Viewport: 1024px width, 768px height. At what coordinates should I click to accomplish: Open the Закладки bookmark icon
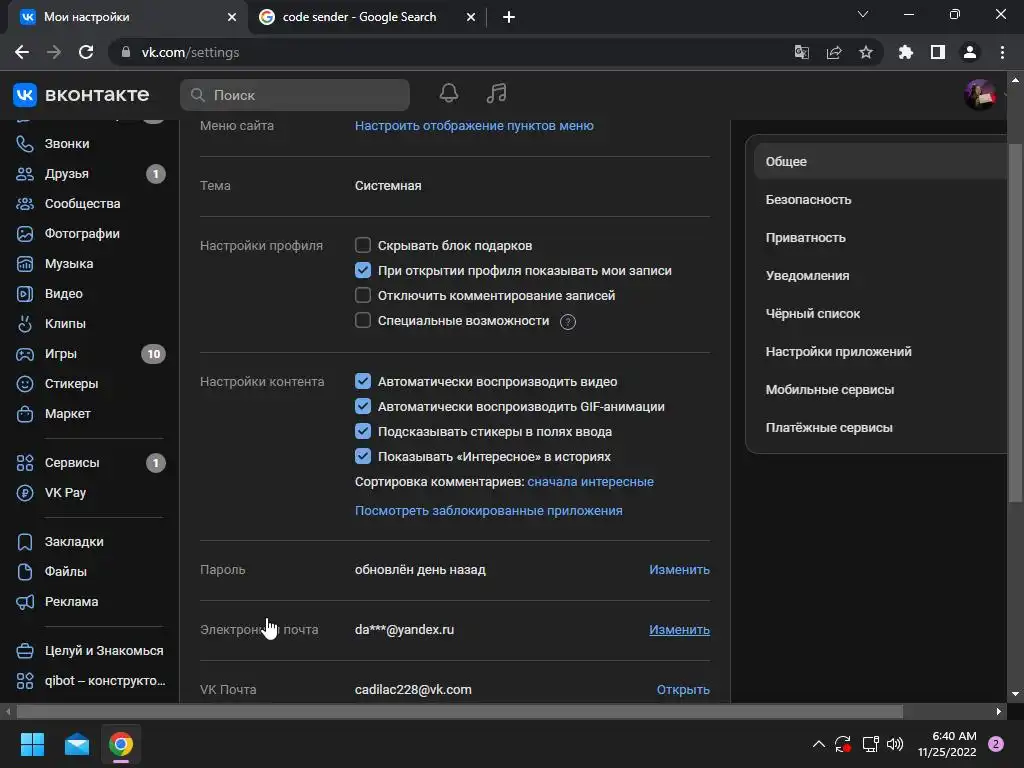coord(25,542)
